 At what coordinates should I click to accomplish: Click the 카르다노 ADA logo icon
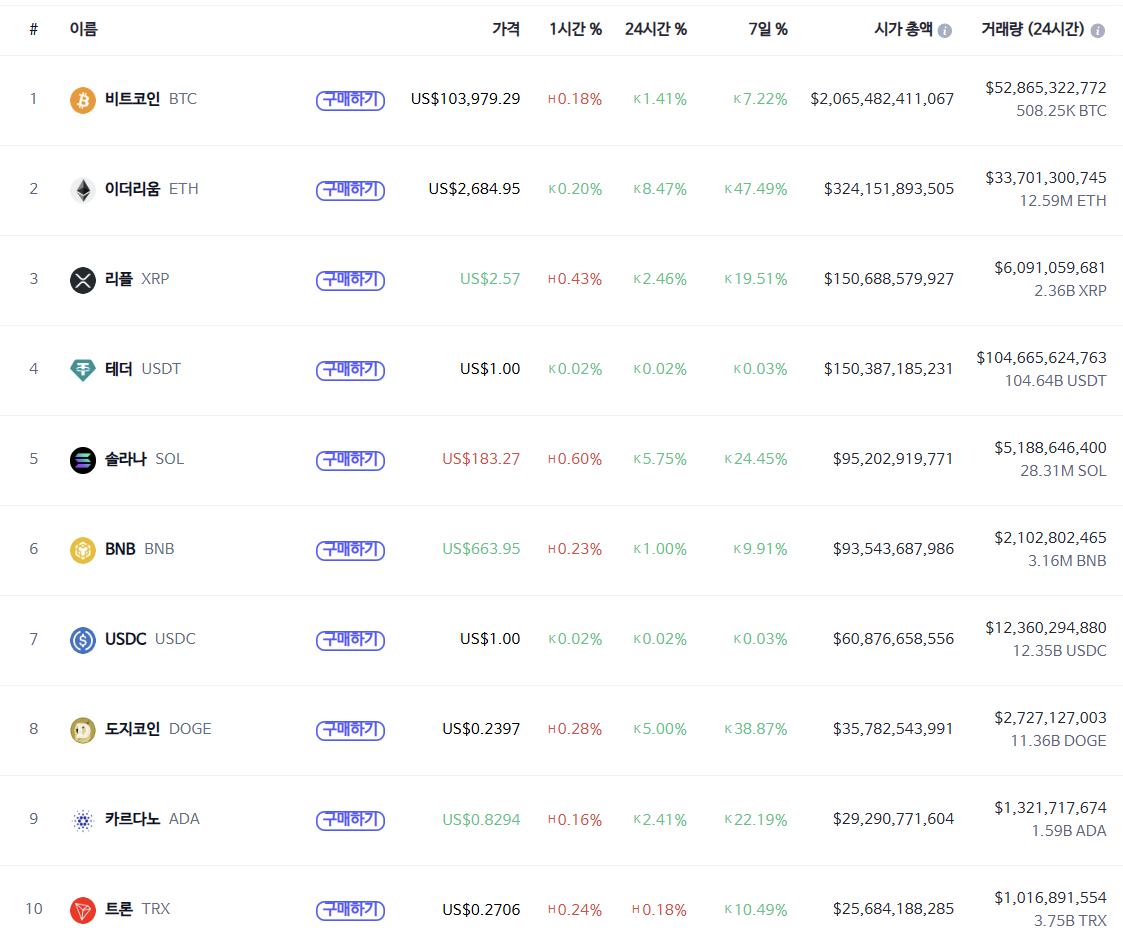click(x=83, y=819)
